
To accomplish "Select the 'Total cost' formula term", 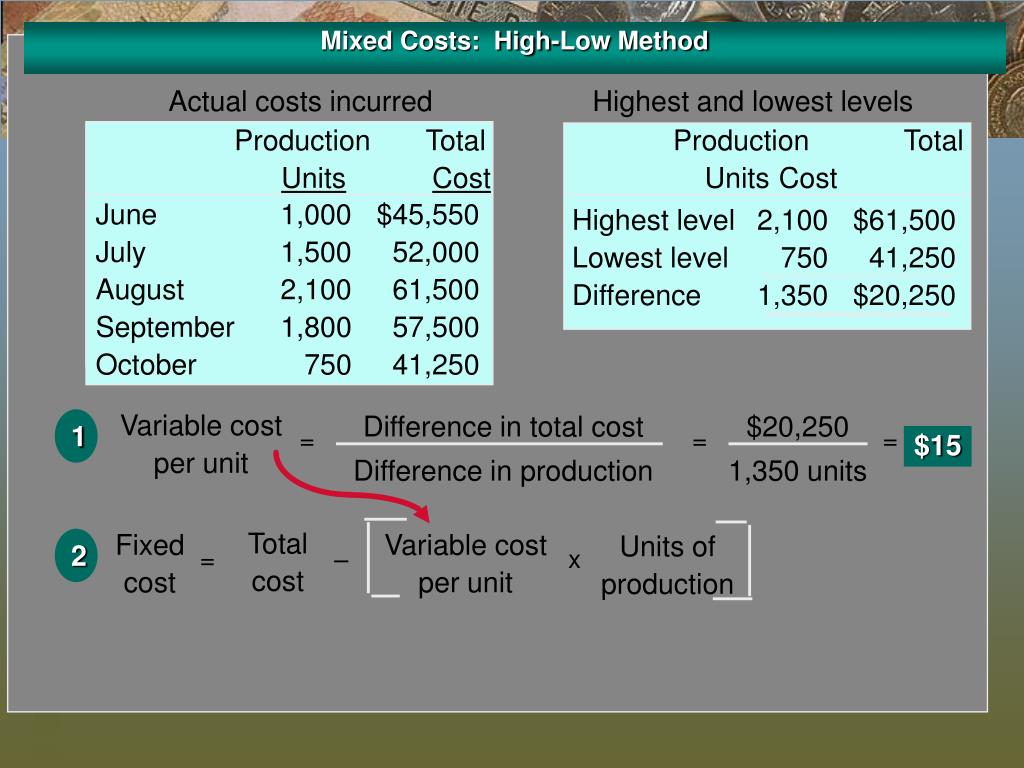I will click(x=278, y=563).
